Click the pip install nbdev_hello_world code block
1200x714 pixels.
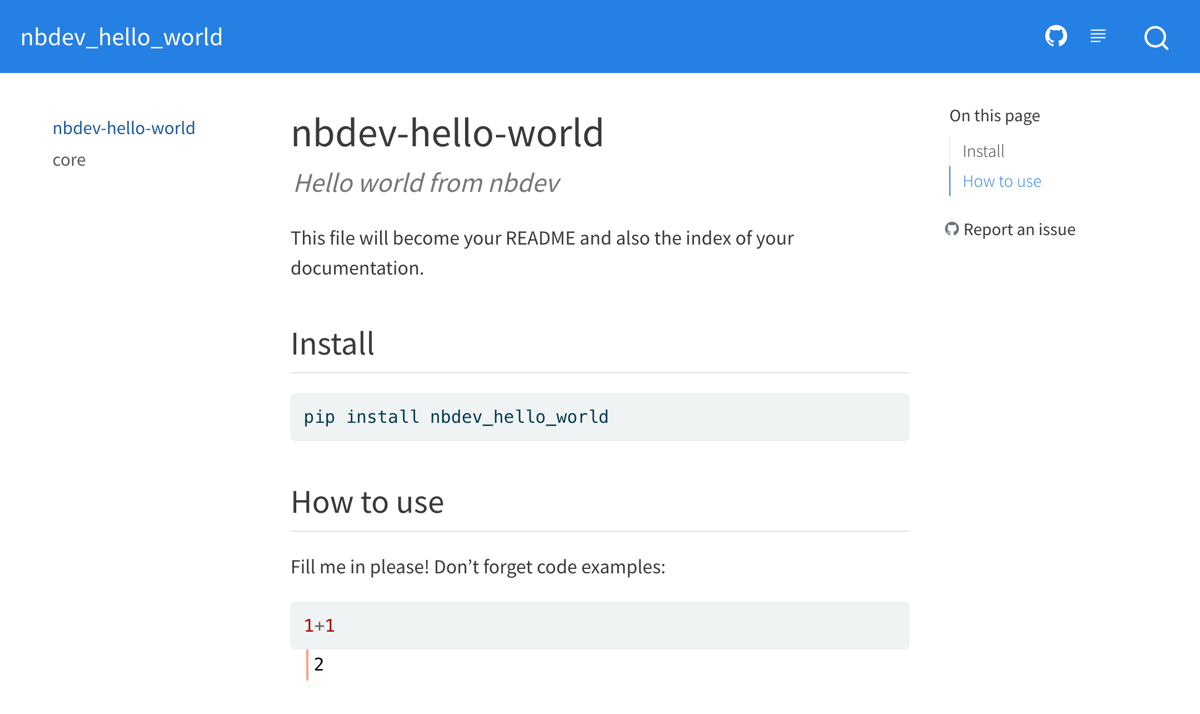[599, 417]
